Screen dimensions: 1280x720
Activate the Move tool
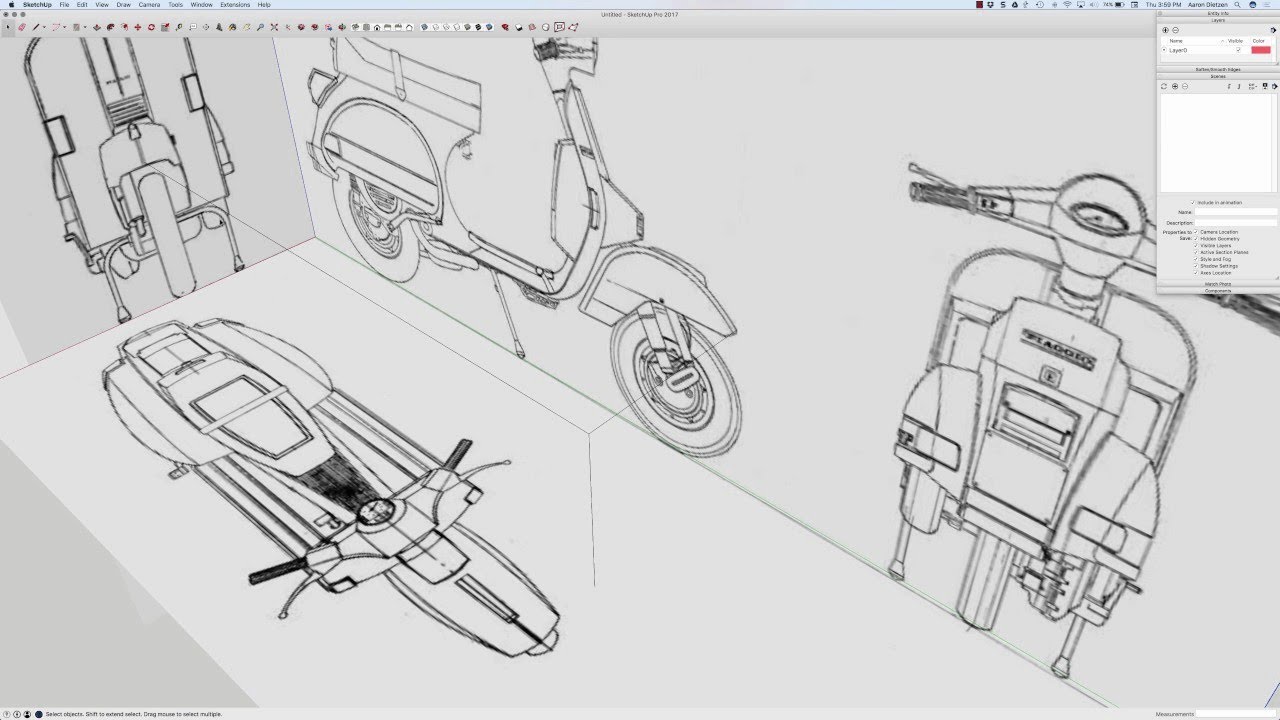136,27
